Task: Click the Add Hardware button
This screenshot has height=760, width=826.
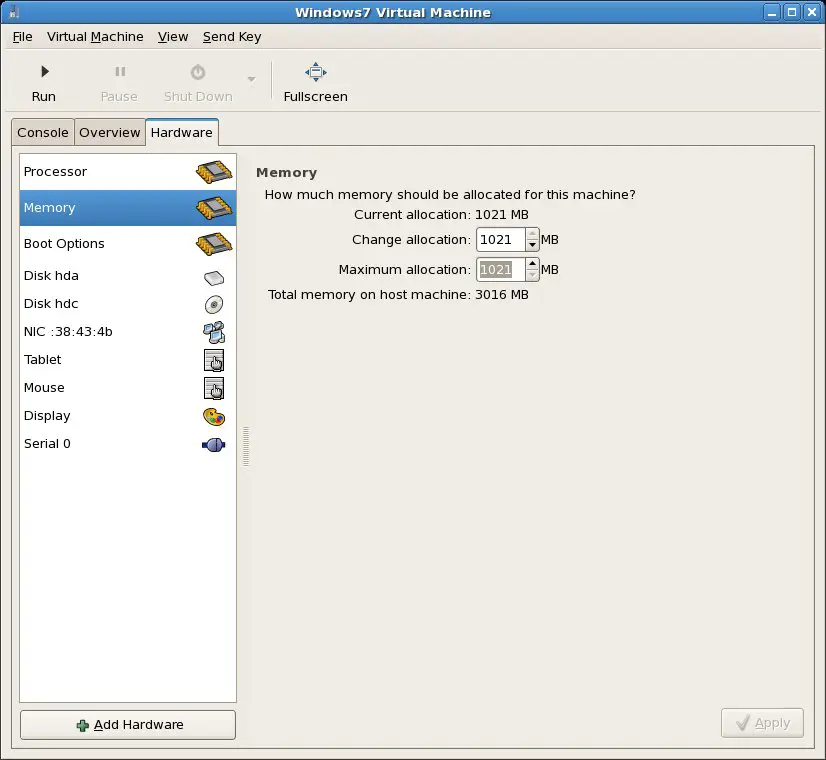Action: 128,725
